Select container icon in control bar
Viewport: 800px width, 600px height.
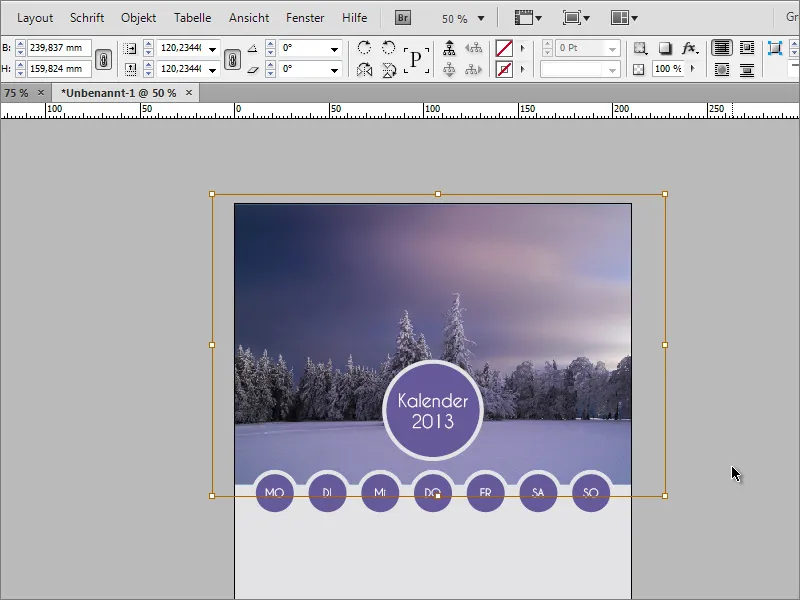449,48
